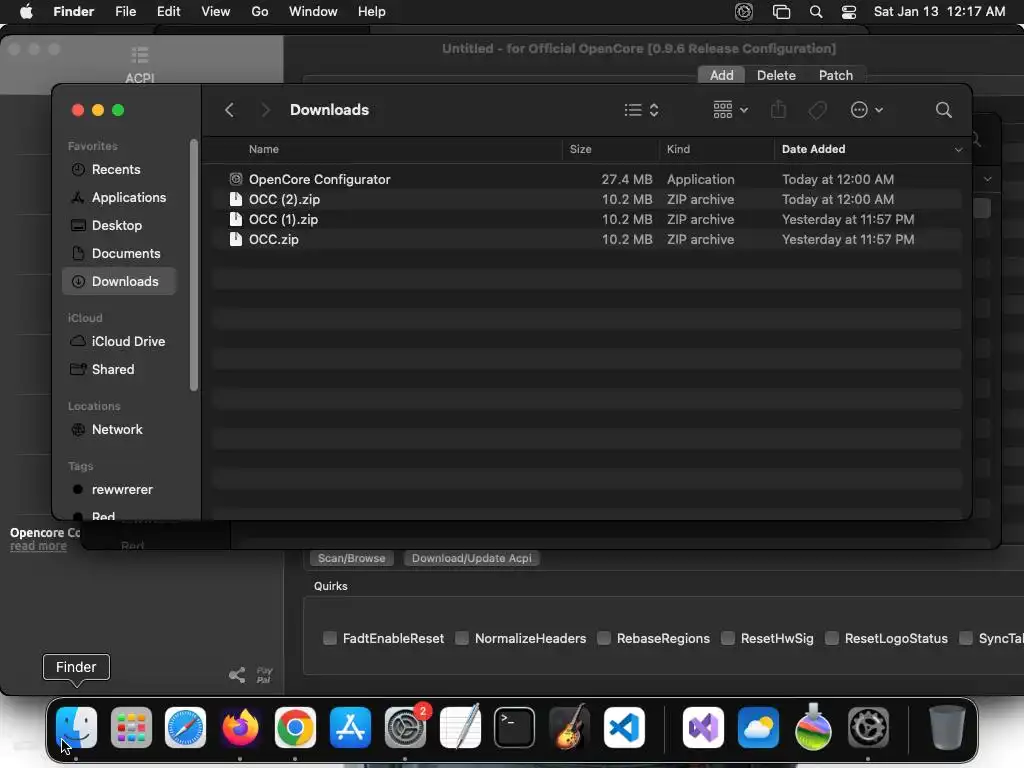
Task: Open the cloud weather app in Dock
Action: pos(758,727)
